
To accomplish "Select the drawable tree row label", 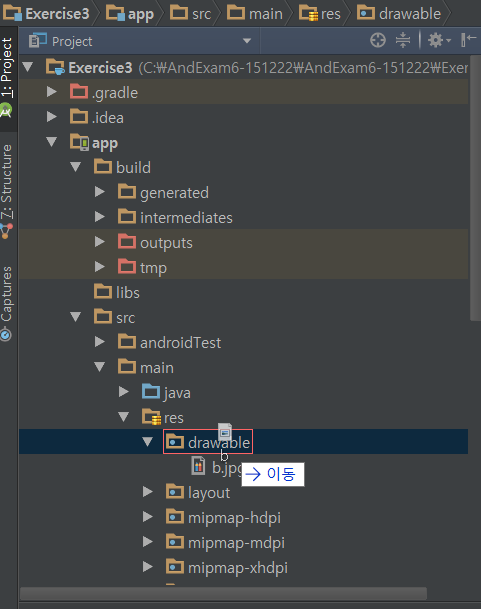I will pyautogui.click(x=219, y=442).
